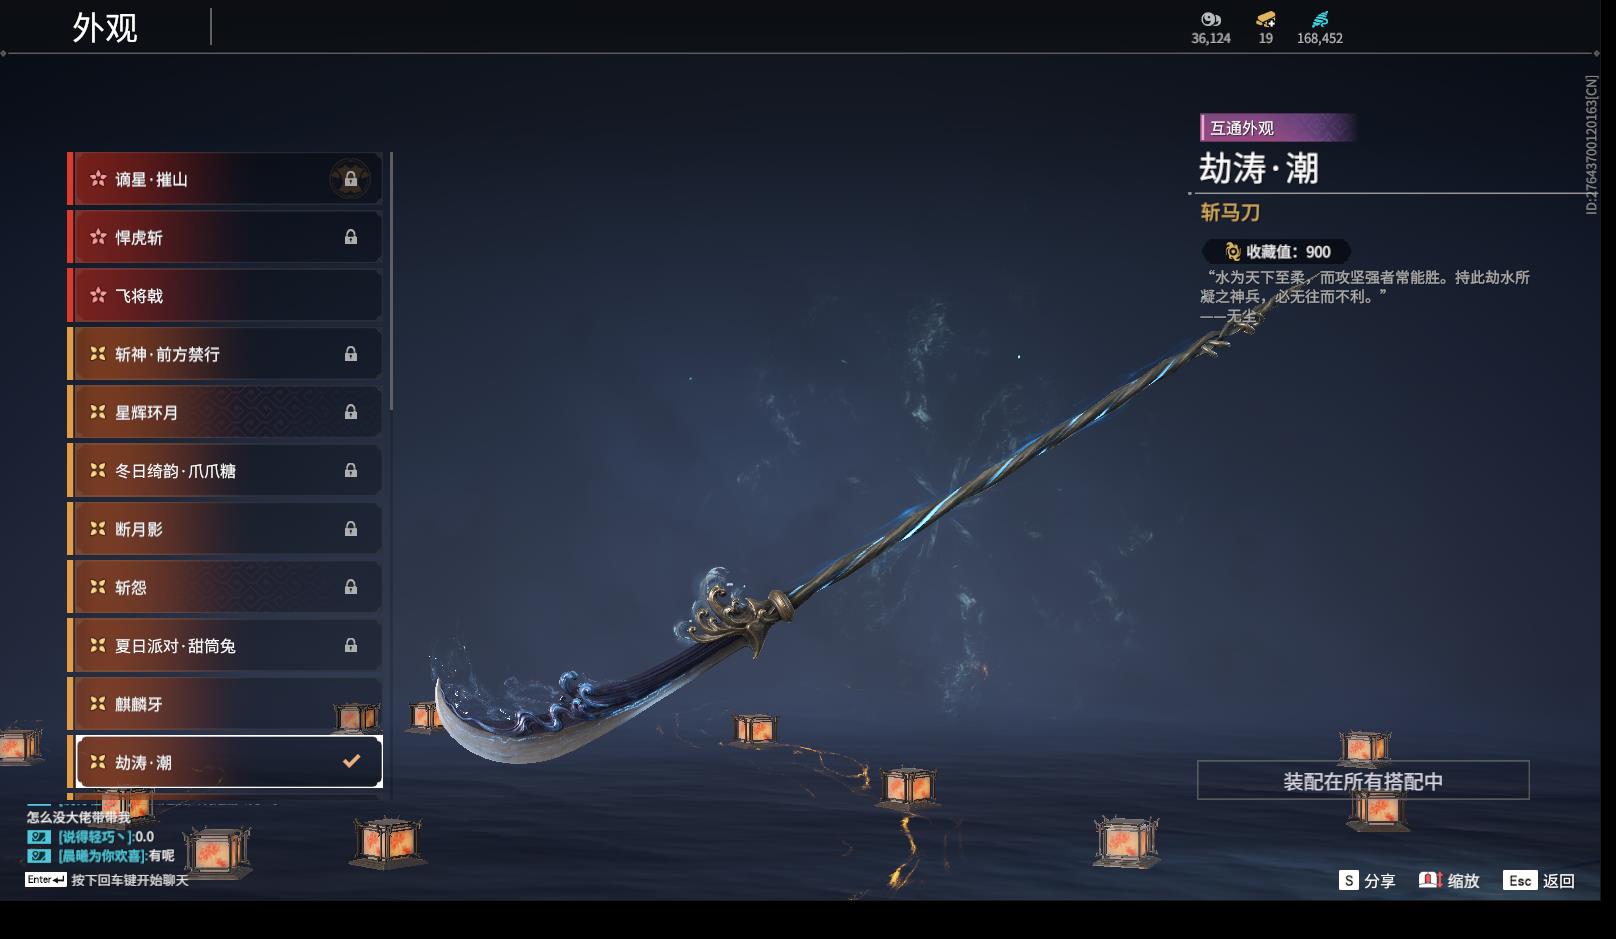Click the lock icon on 摘星·摧山
The width and height of the screenshot is (1616, 939).
(x=350, y=180)
